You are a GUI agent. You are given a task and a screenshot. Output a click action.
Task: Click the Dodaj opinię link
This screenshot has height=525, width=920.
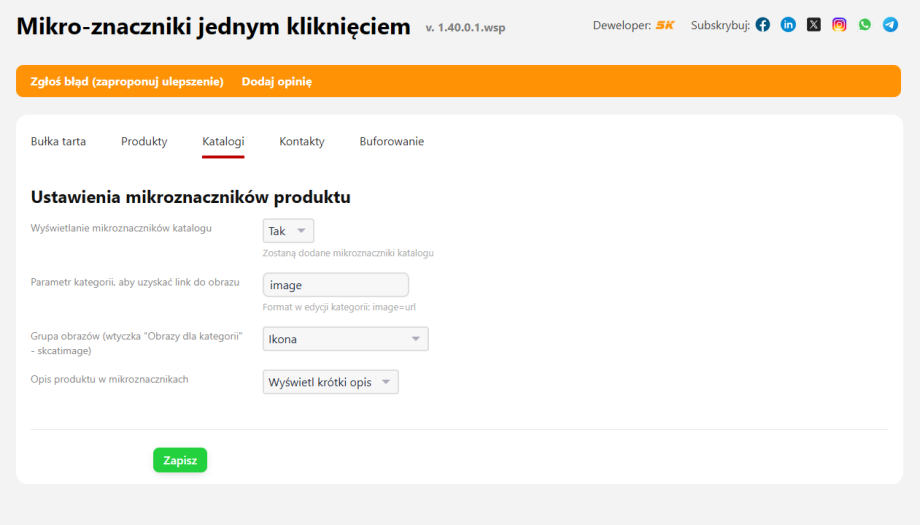(277, 82)
